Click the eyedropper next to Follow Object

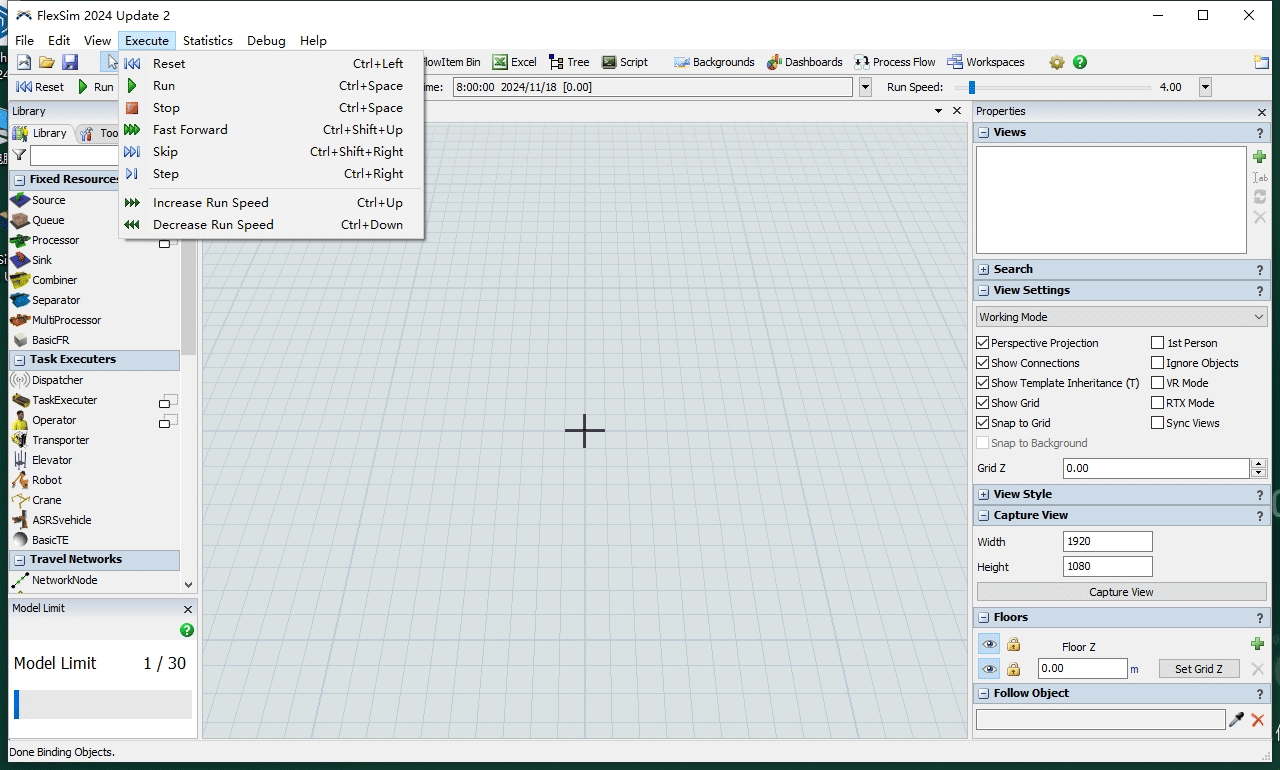(1237, 719)
